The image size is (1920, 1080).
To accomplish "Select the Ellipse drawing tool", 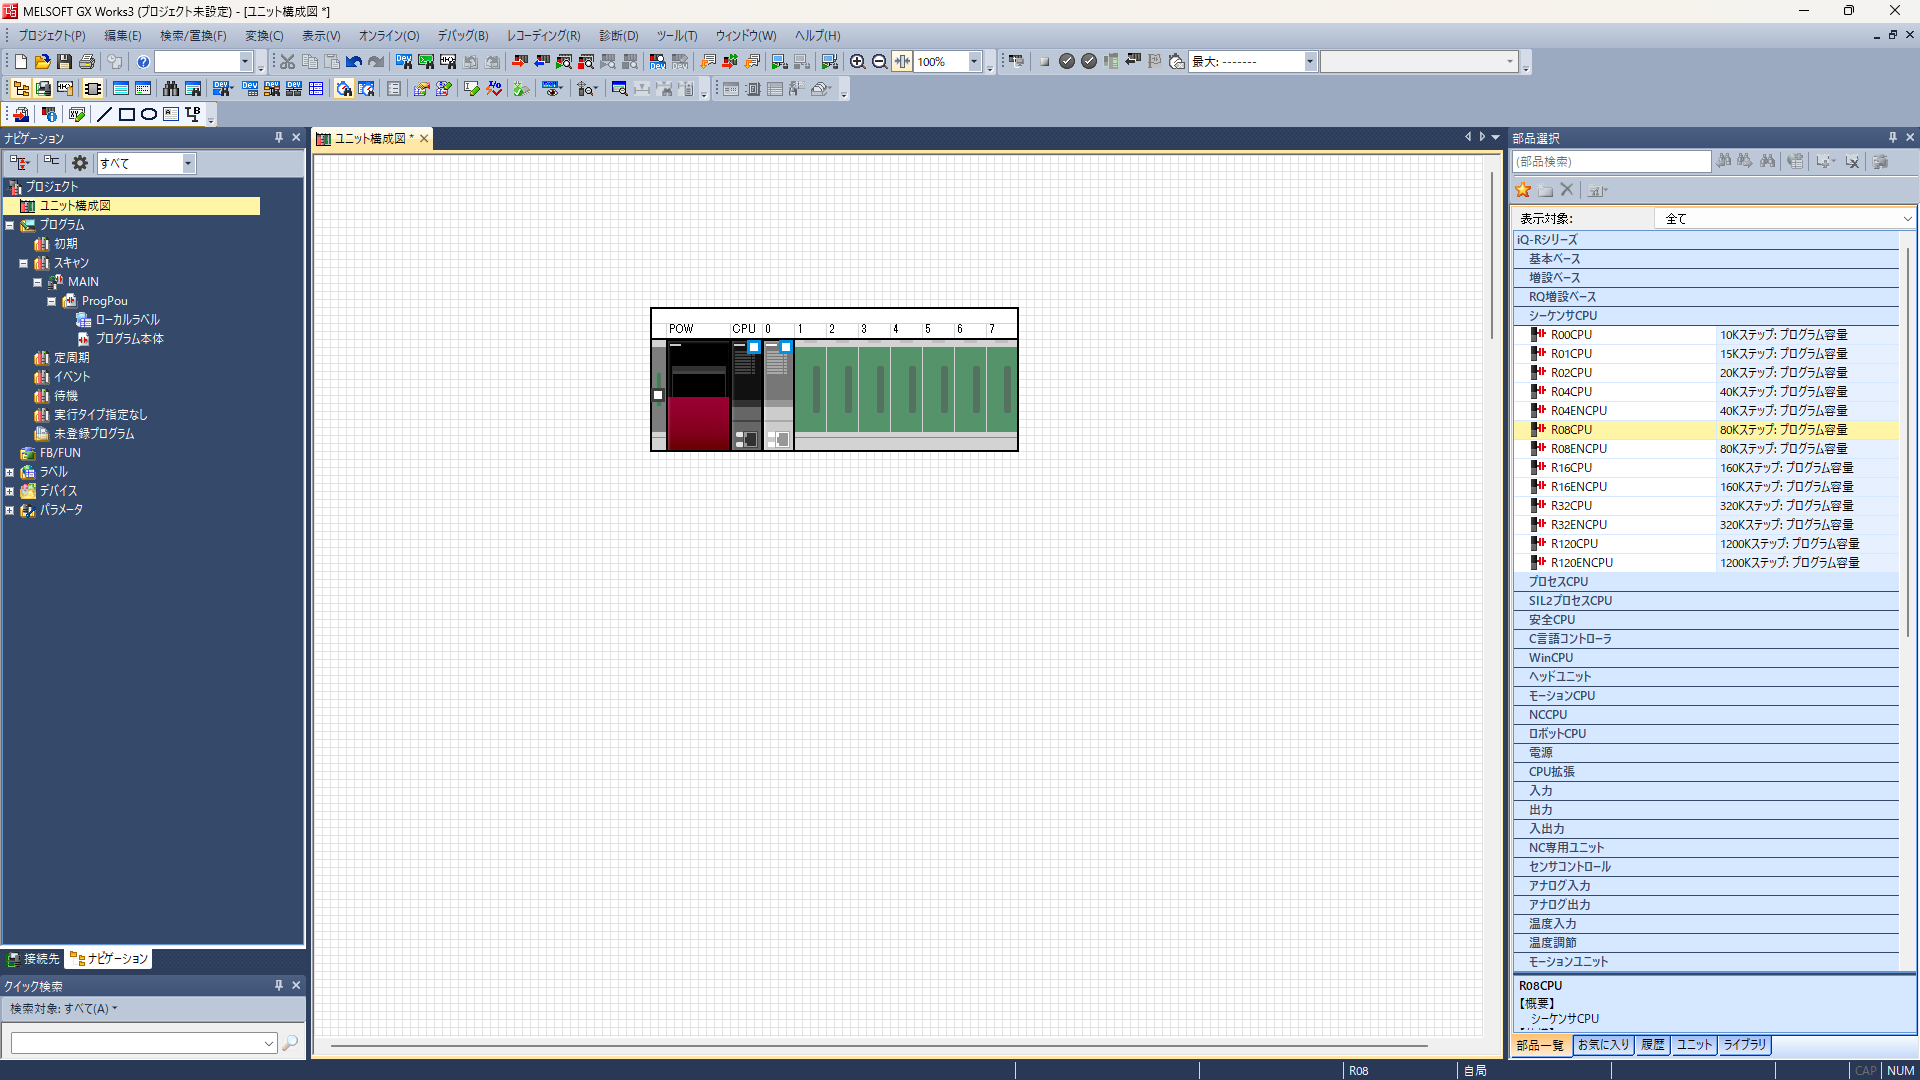I will (148, 115).
